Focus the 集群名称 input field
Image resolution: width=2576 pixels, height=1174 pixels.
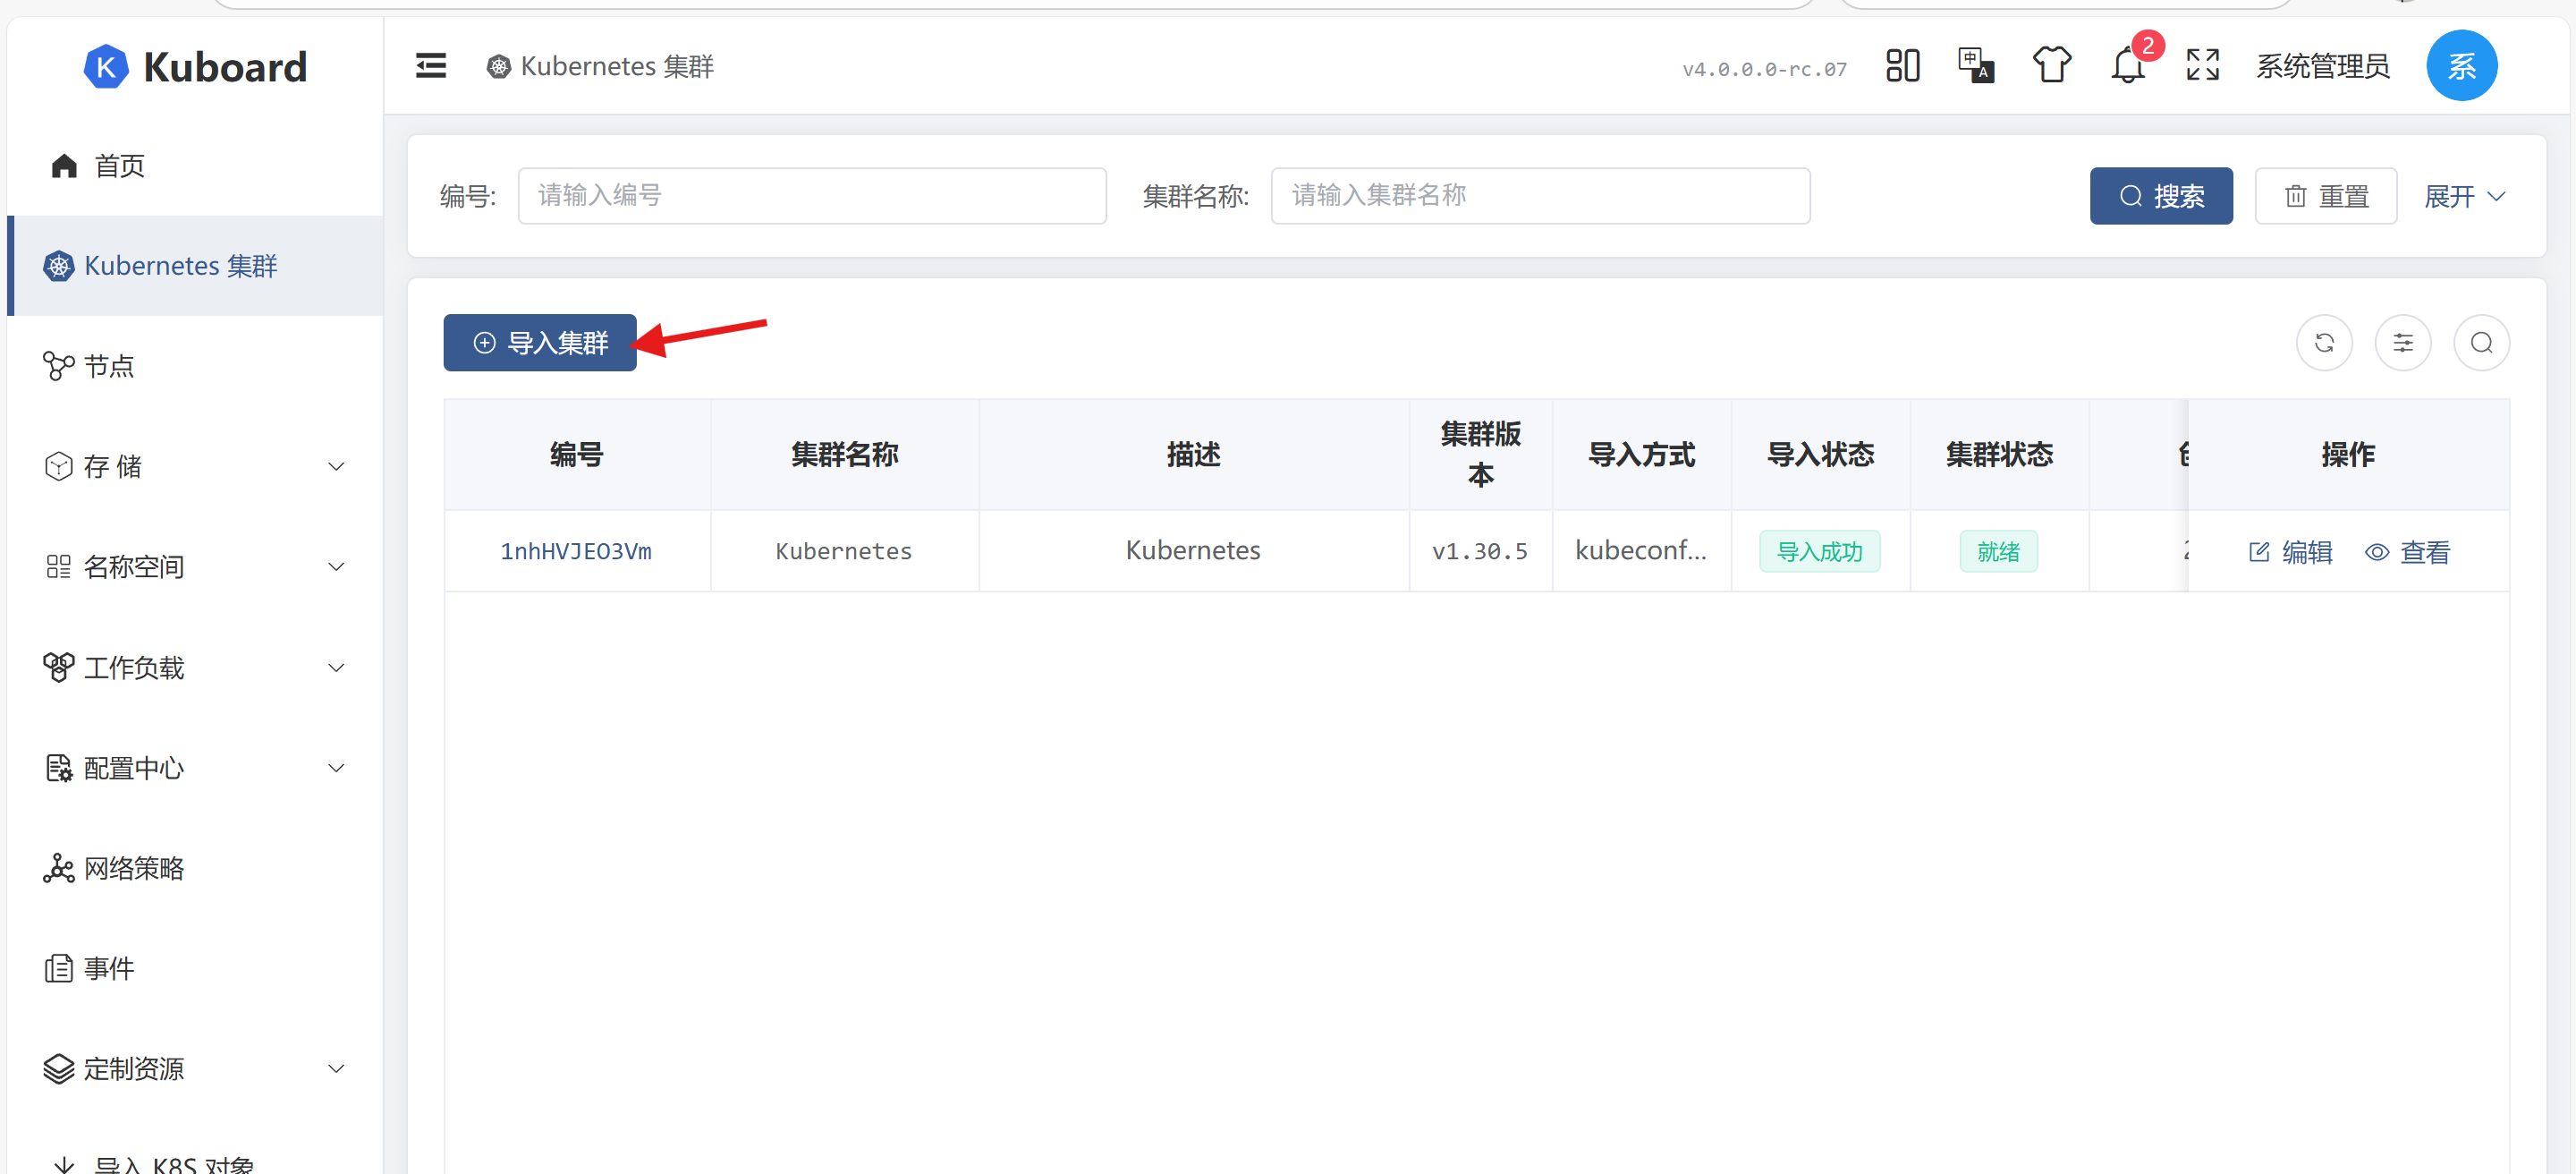point(1540,196)
